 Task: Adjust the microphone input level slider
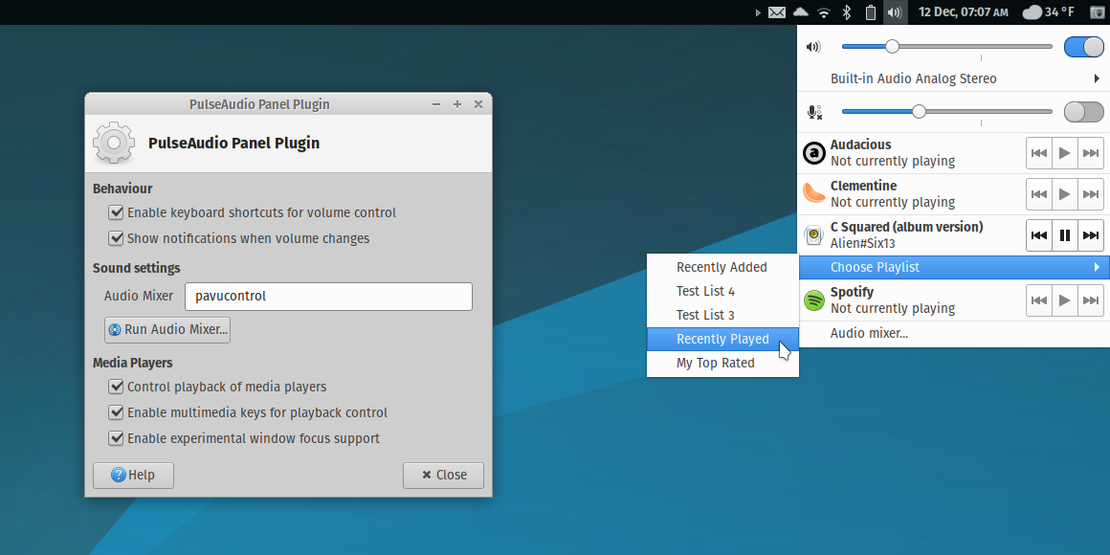click(947, 112)
